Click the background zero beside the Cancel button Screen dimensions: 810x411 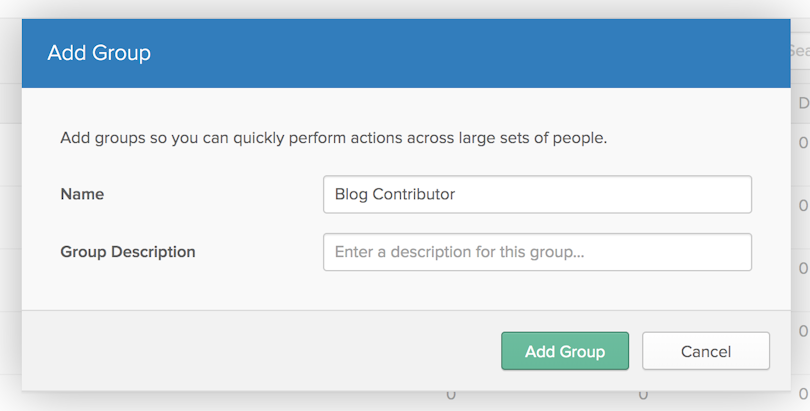[x=803, y=331]
